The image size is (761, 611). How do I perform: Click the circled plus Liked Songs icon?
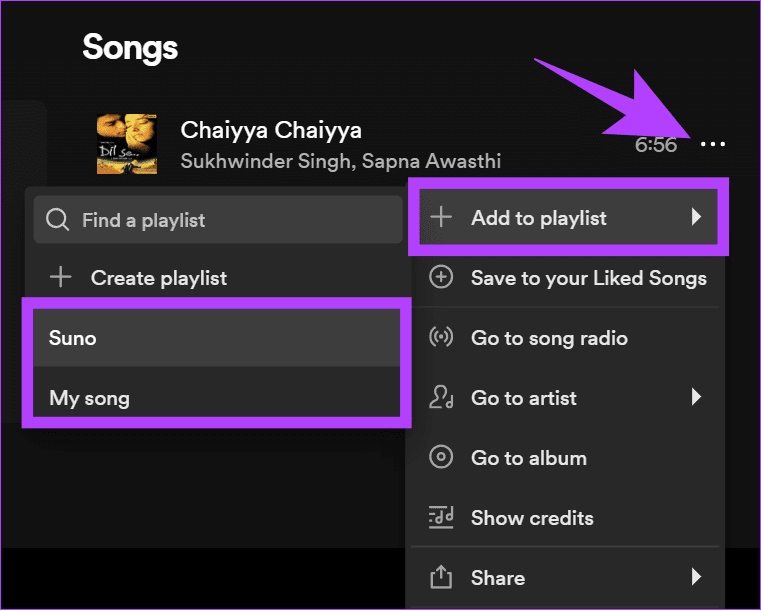(441, 277)
